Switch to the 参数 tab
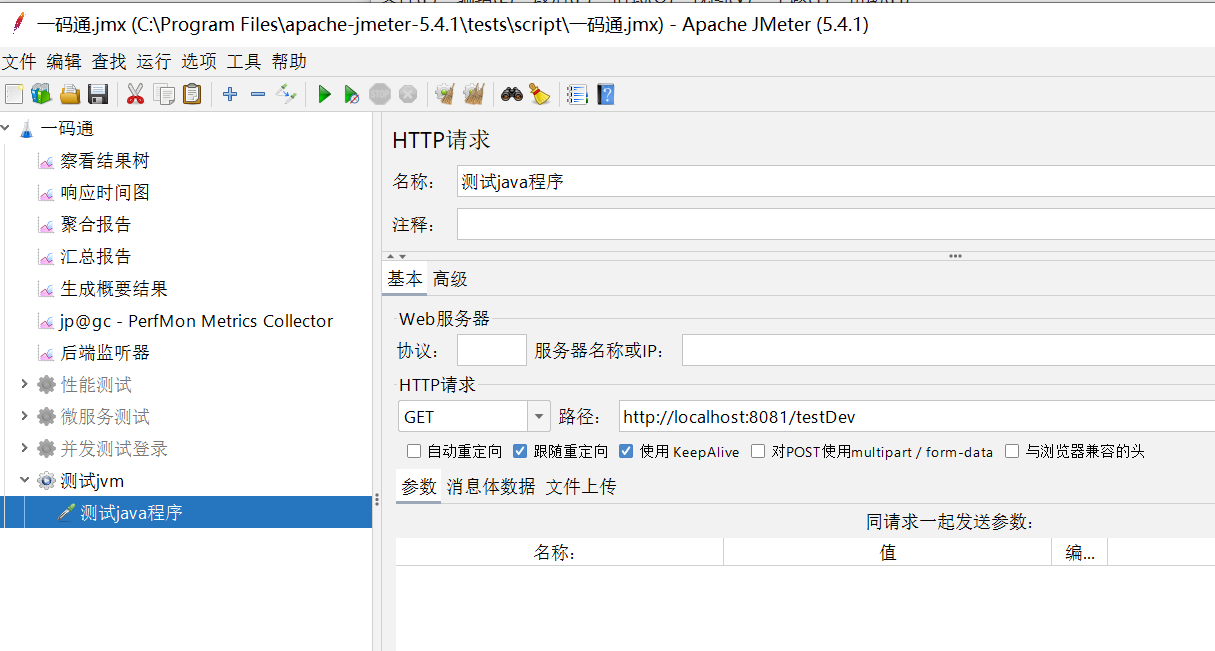 419,487
